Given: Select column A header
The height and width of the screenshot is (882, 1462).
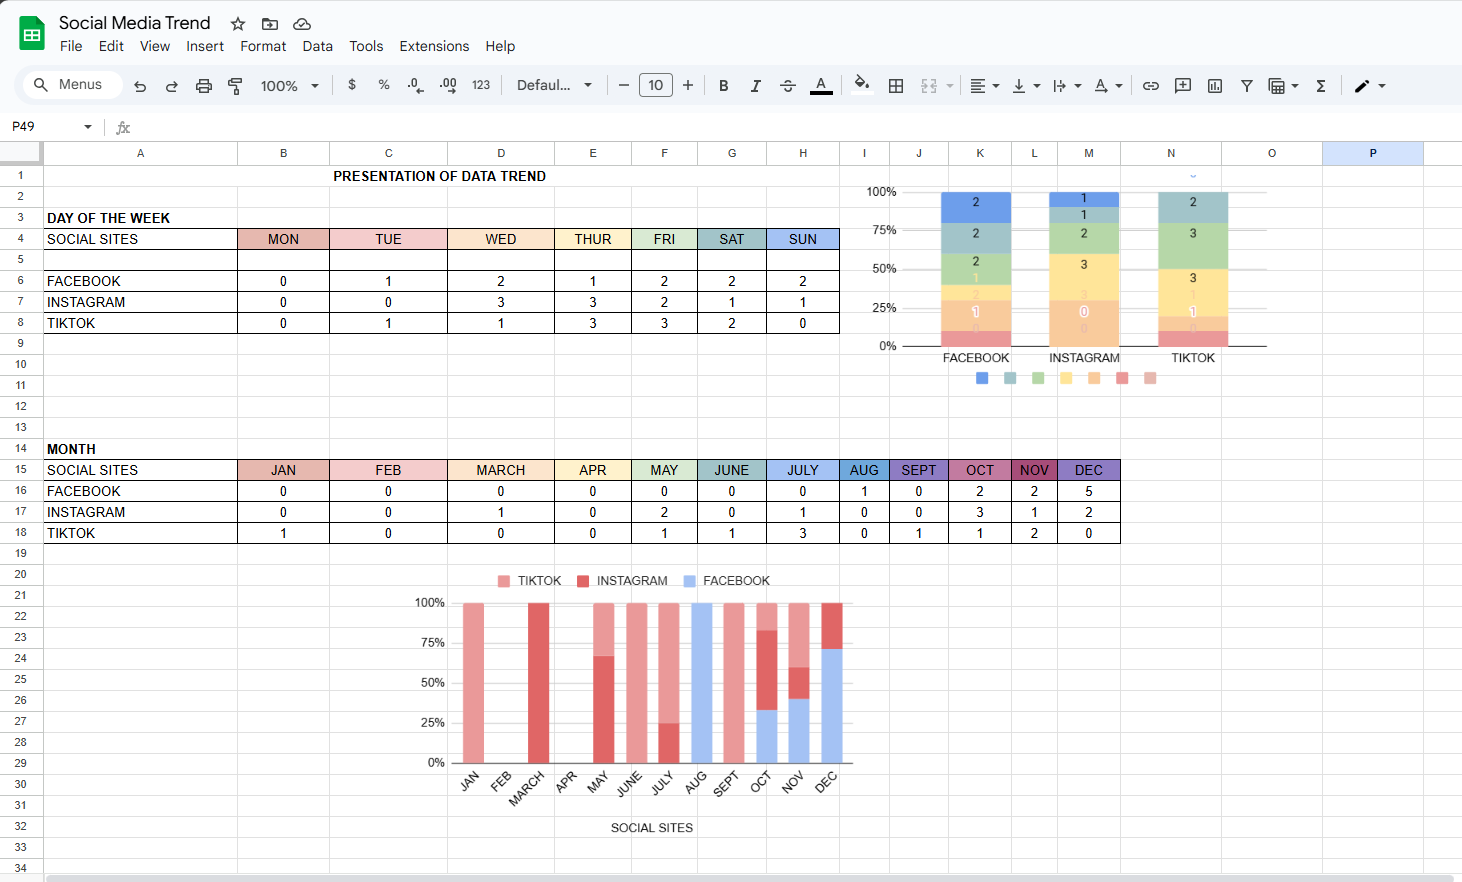Looking at the screenshot, I should pos(141,153).
